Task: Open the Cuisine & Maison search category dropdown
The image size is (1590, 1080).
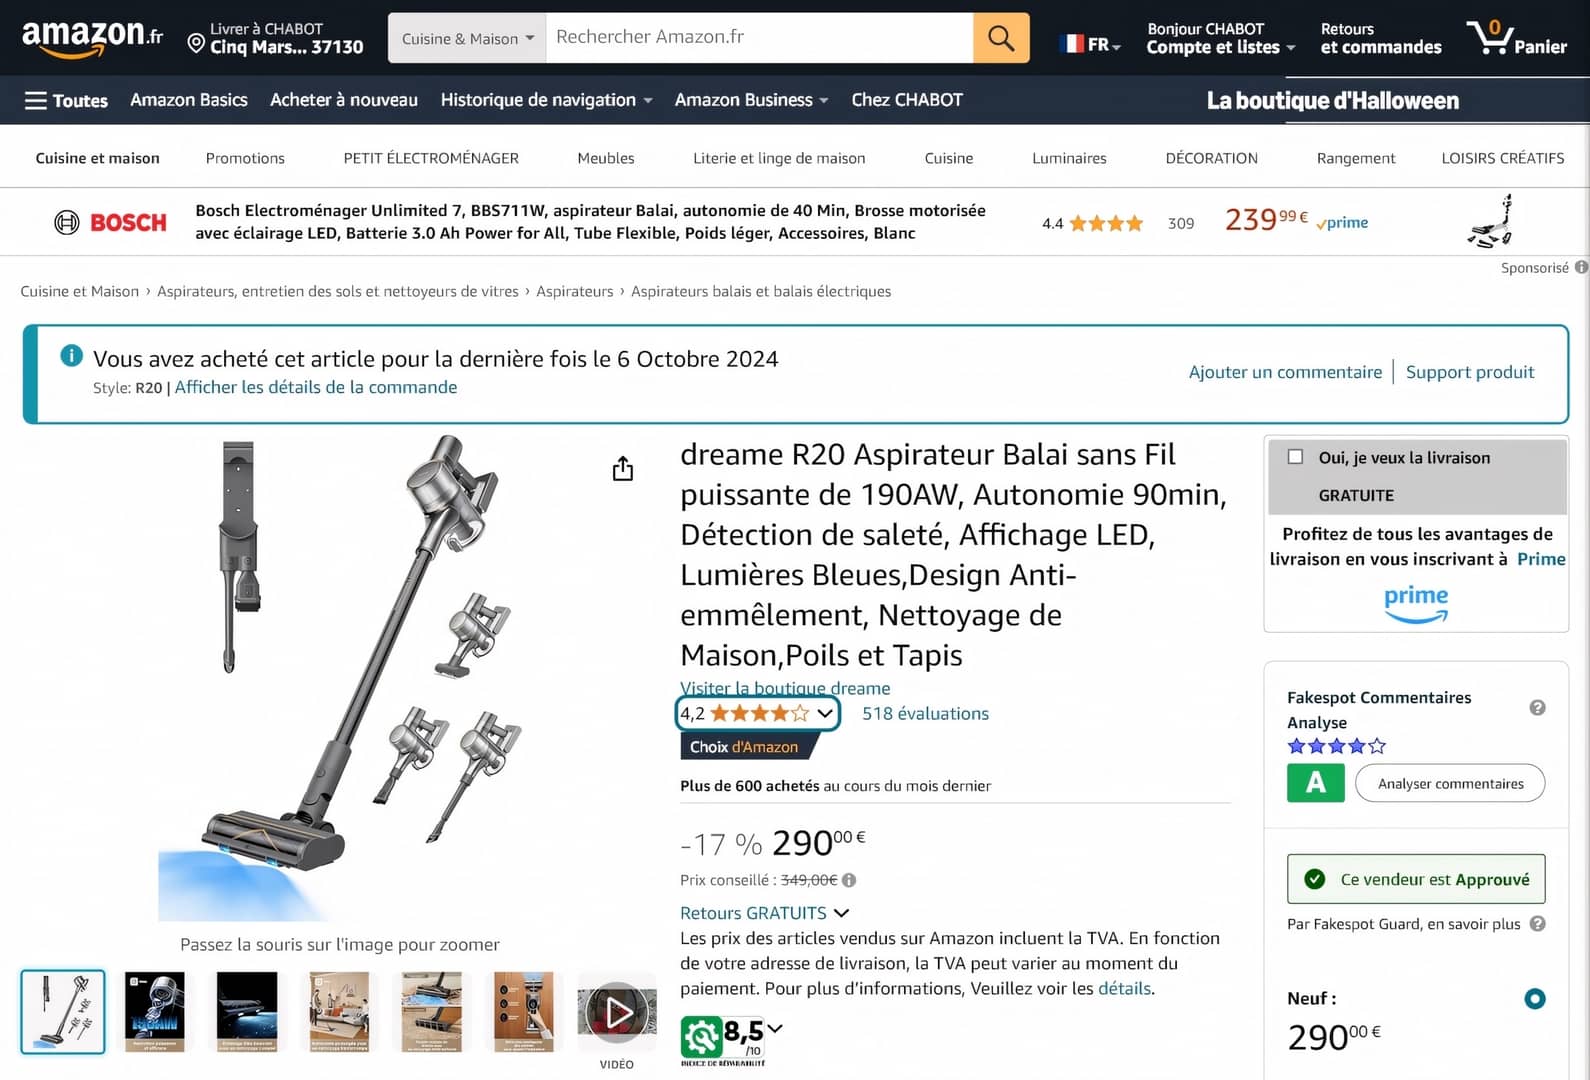Action: (x=467, y=38)
